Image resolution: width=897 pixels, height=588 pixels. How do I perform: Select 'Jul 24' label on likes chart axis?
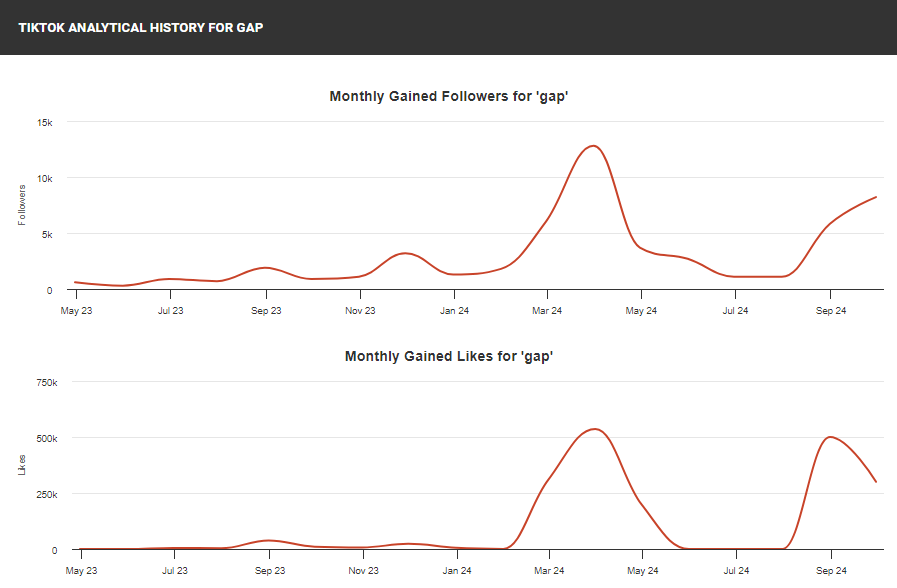(736, 570)
